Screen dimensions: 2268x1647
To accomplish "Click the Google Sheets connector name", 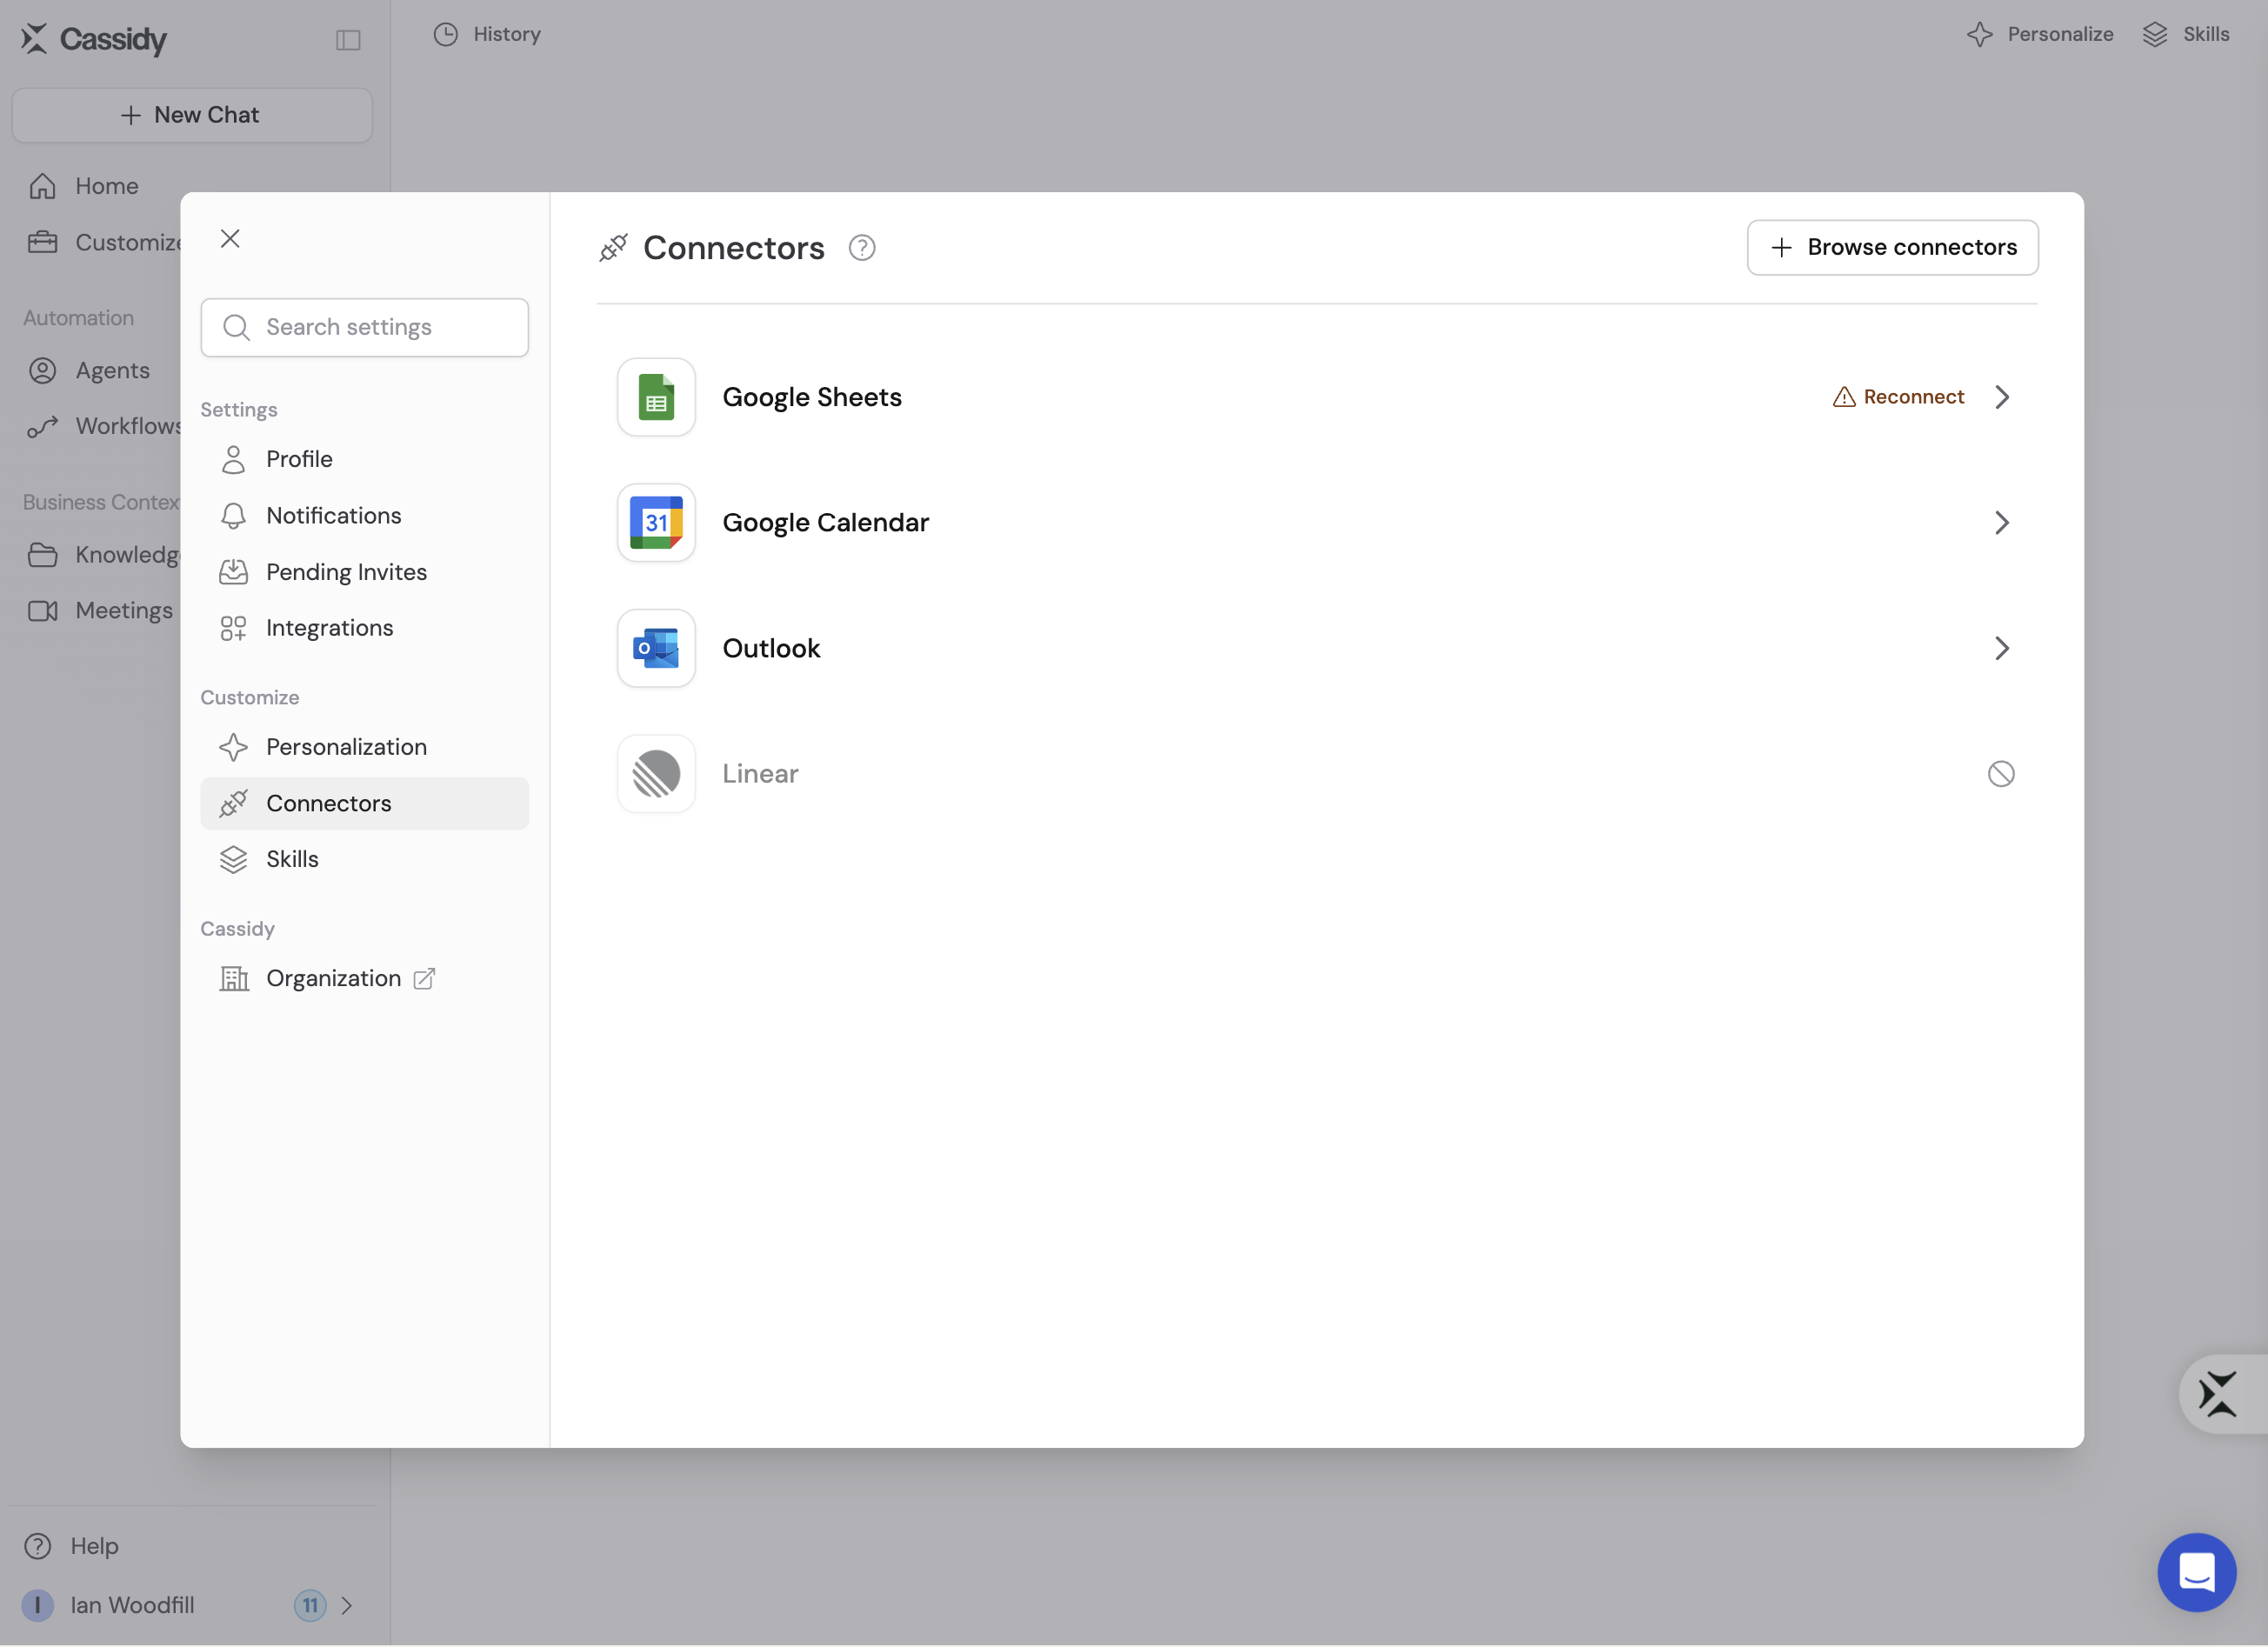I will pos(812,397).
